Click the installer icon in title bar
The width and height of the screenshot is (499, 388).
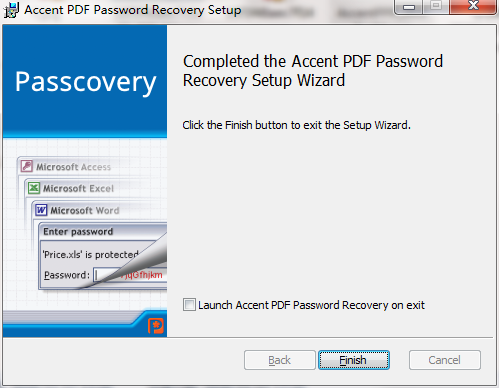click(x=11, y=10)
